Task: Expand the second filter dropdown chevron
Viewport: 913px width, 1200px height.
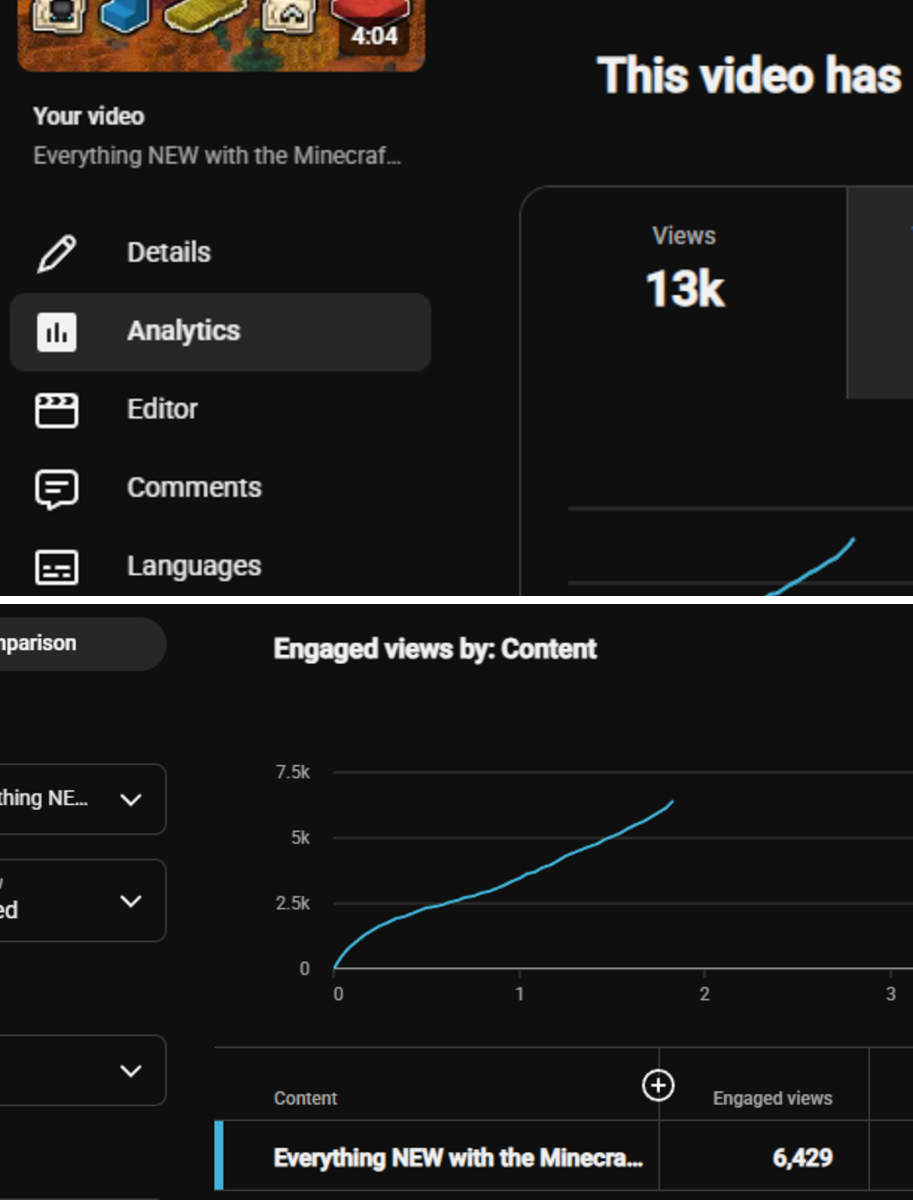Action: click(130, 901)
